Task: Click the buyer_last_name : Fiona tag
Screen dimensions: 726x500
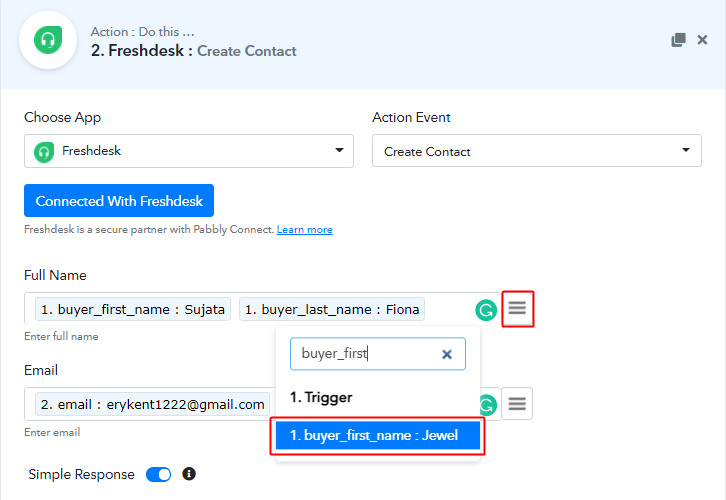Action: tap(332, 309)
